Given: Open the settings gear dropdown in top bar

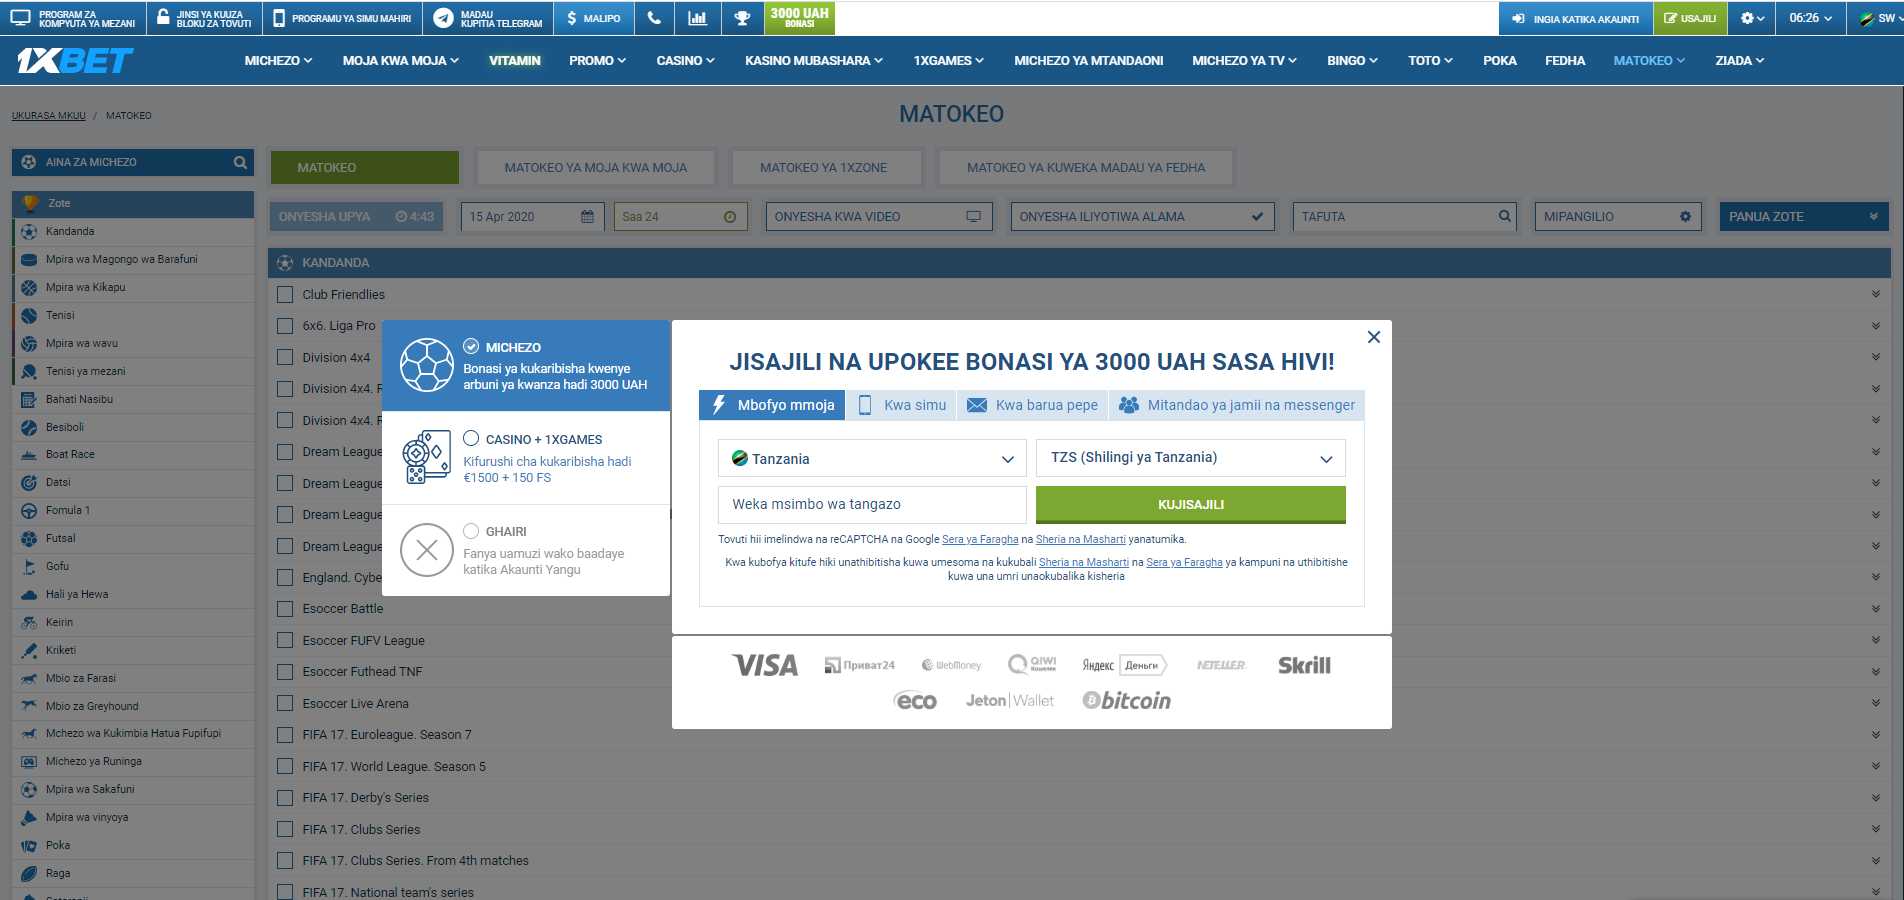Looking at the screenshot, I should (1752, 18).
